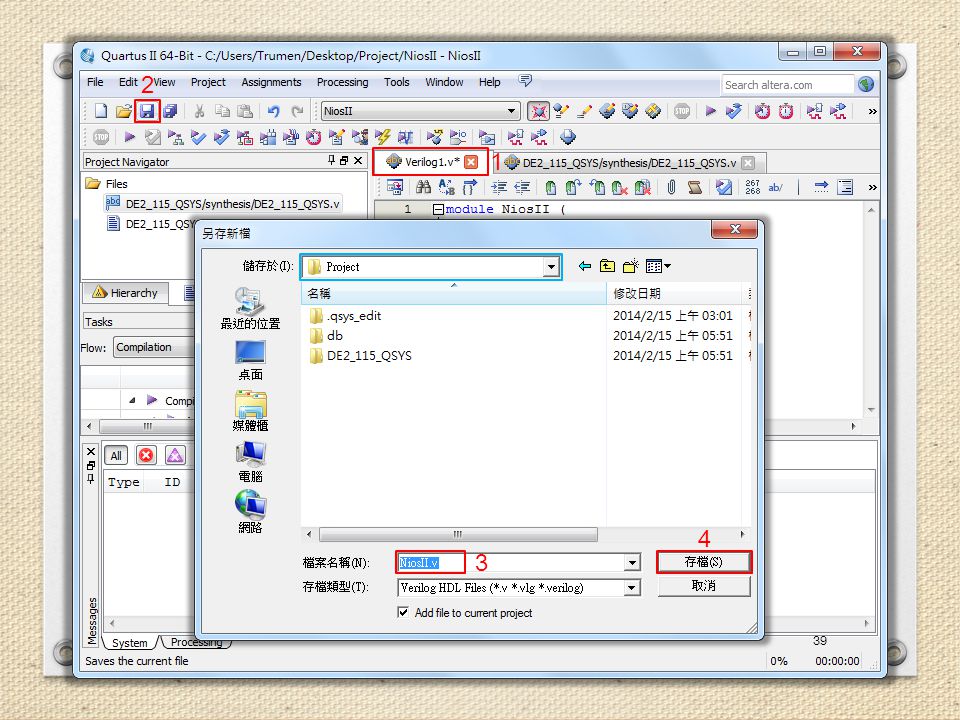Click the altera.com globe icon
This screenshot has width=960, height=720.
pyautogui.click(x=866, y=84)
